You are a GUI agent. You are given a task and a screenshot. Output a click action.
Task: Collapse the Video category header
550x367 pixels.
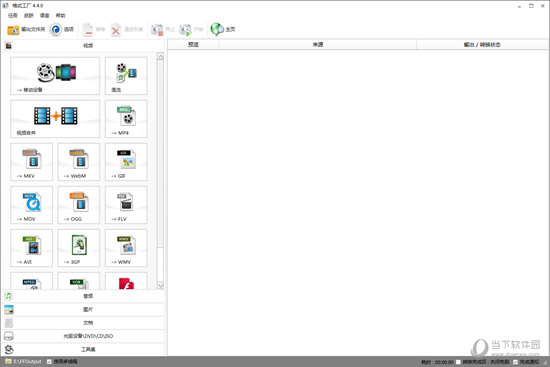[x=84, y=46]
